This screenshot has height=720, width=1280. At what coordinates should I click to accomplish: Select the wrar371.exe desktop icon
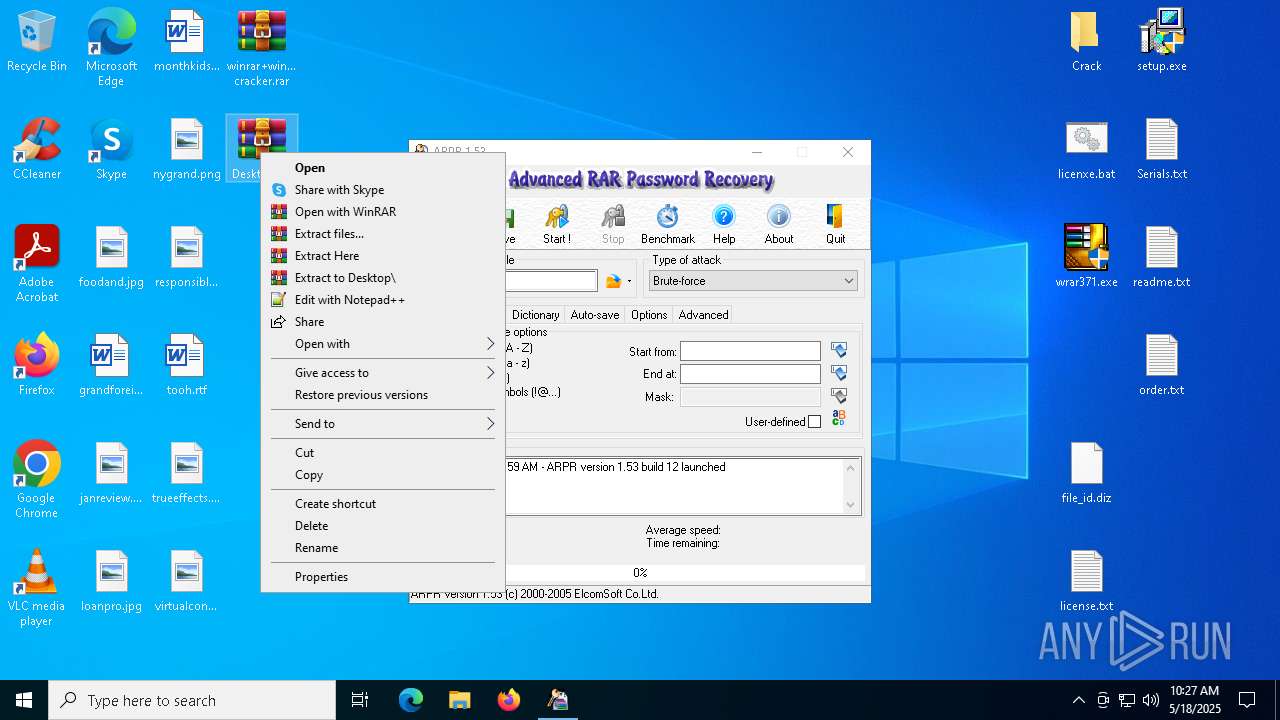(x=1086, y=258)
